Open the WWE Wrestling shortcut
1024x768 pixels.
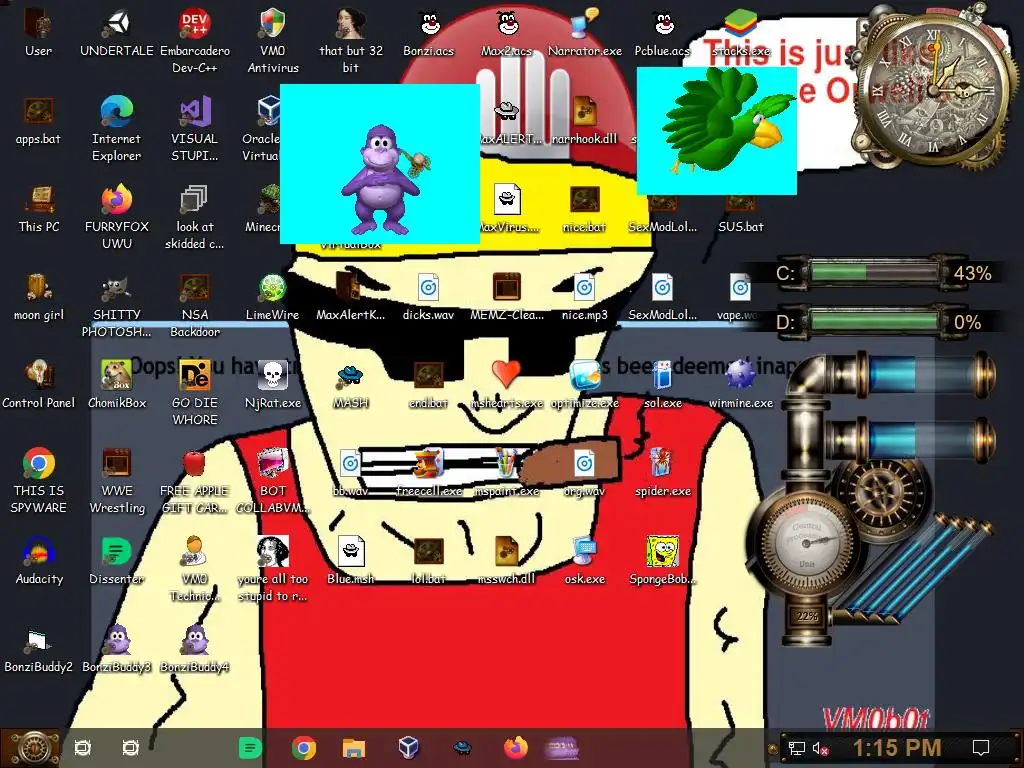point(117,480)
